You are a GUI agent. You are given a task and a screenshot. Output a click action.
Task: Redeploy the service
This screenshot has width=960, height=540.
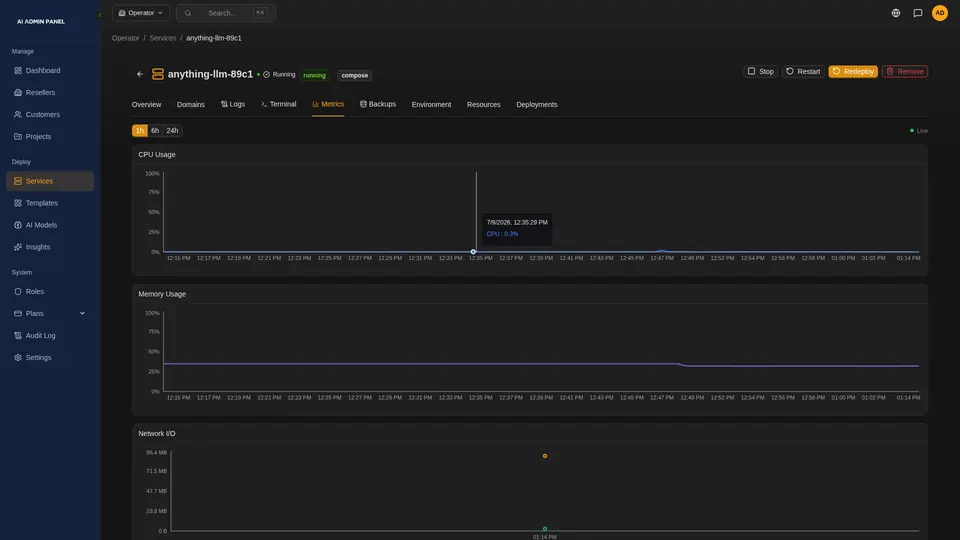tap(853, 72)
